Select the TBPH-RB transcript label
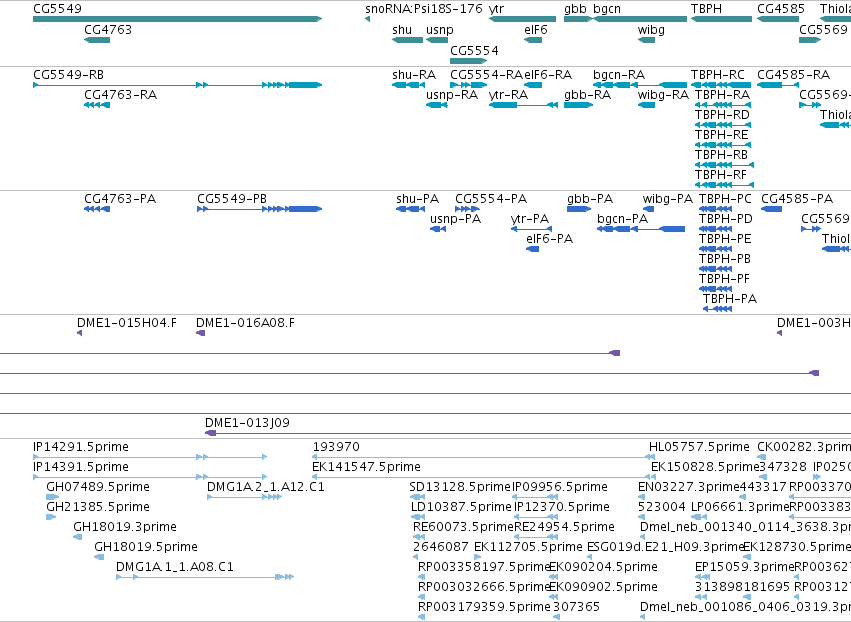851x622 pixels. click(722, 155)
